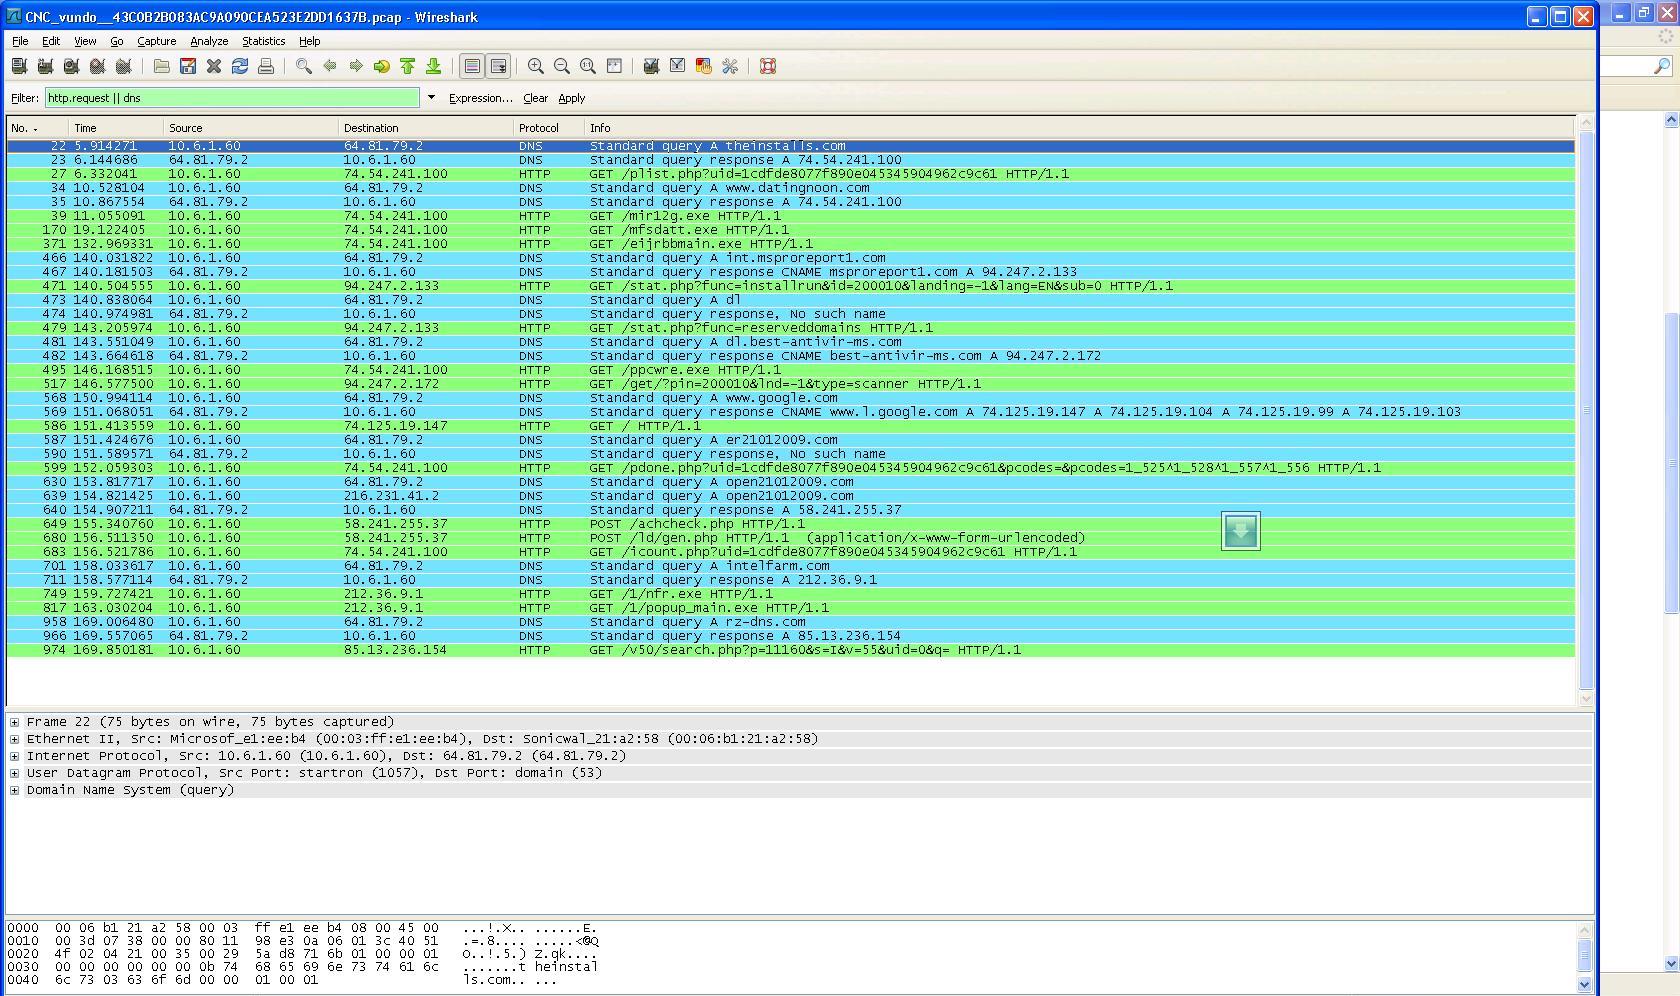Show the capture options toolbar icon
Viewport: 1680px width, 996px height.
(45, 66)
